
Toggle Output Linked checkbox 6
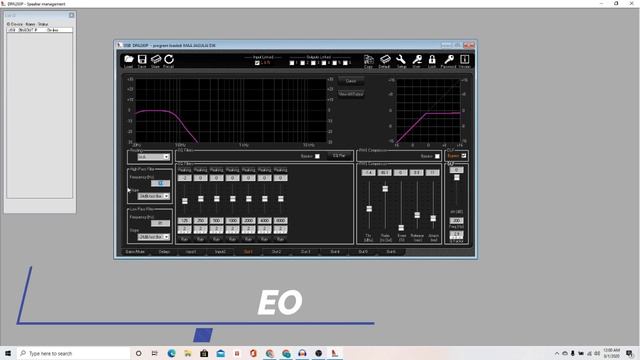point(345,63)
